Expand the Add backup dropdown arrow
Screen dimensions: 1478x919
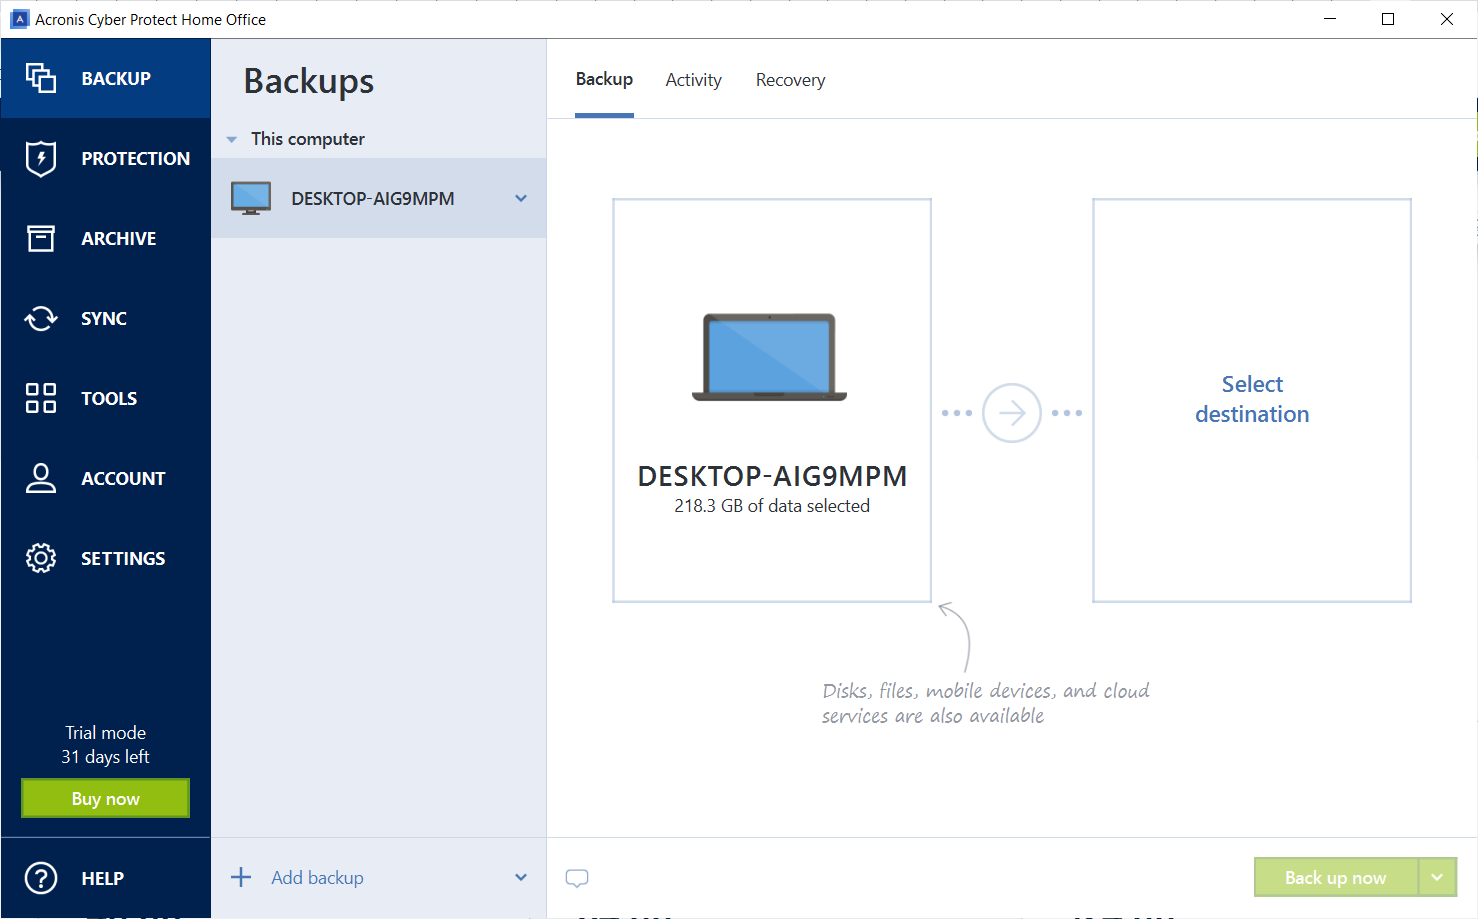521,877
